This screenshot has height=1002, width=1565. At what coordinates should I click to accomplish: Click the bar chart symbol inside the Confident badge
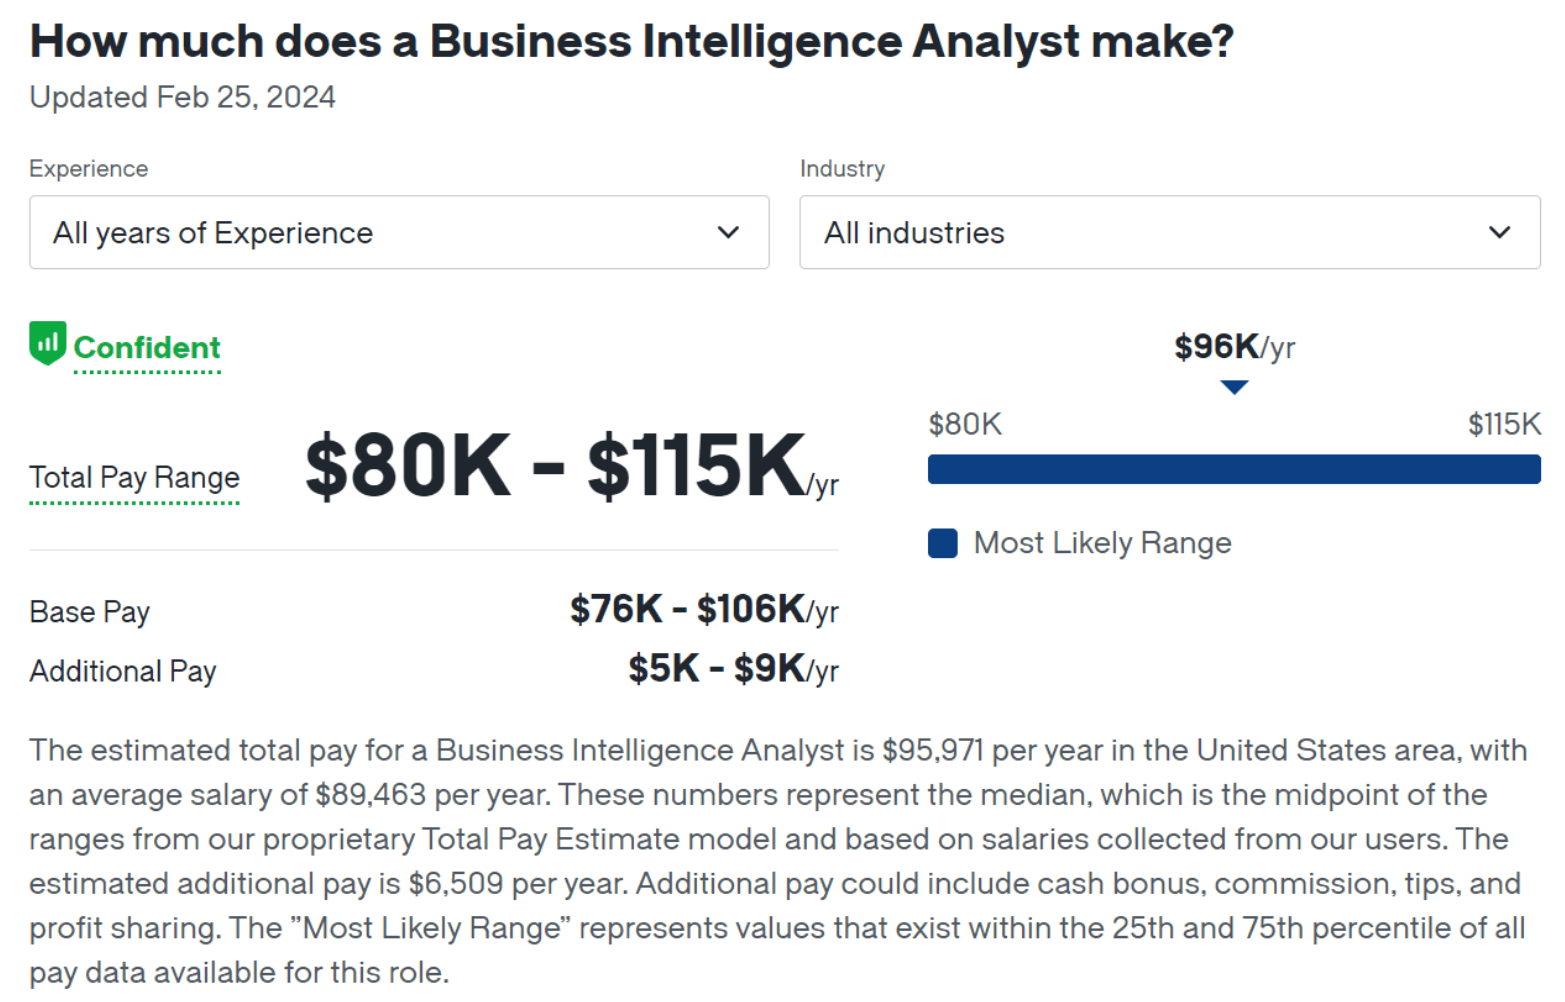46,343
